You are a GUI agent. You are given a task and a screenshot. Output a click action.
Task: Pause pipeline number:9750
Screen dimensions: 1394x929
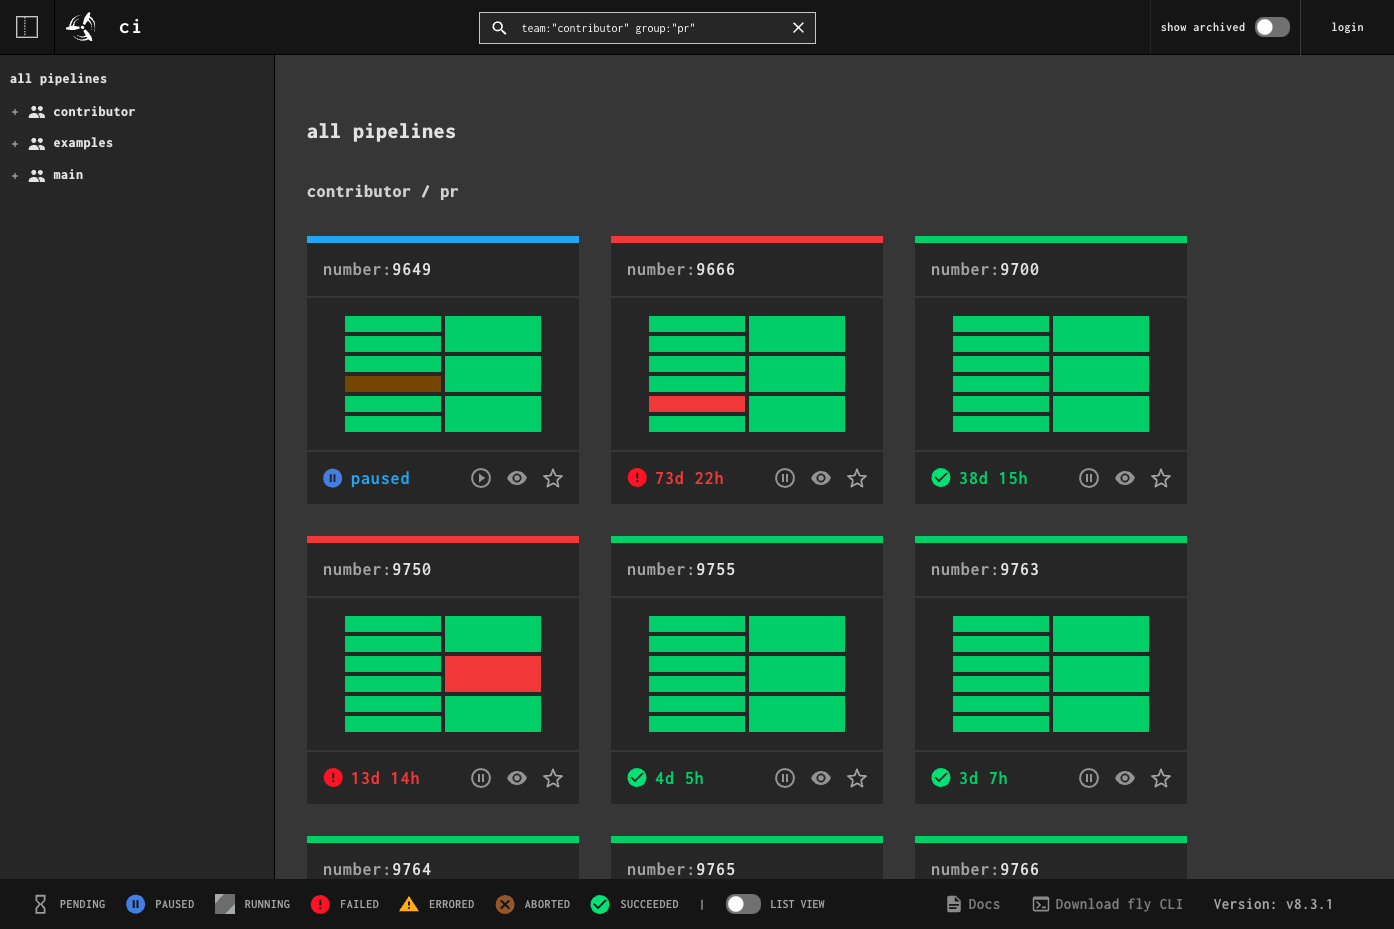pyautogui.click(x=481, y=778)
